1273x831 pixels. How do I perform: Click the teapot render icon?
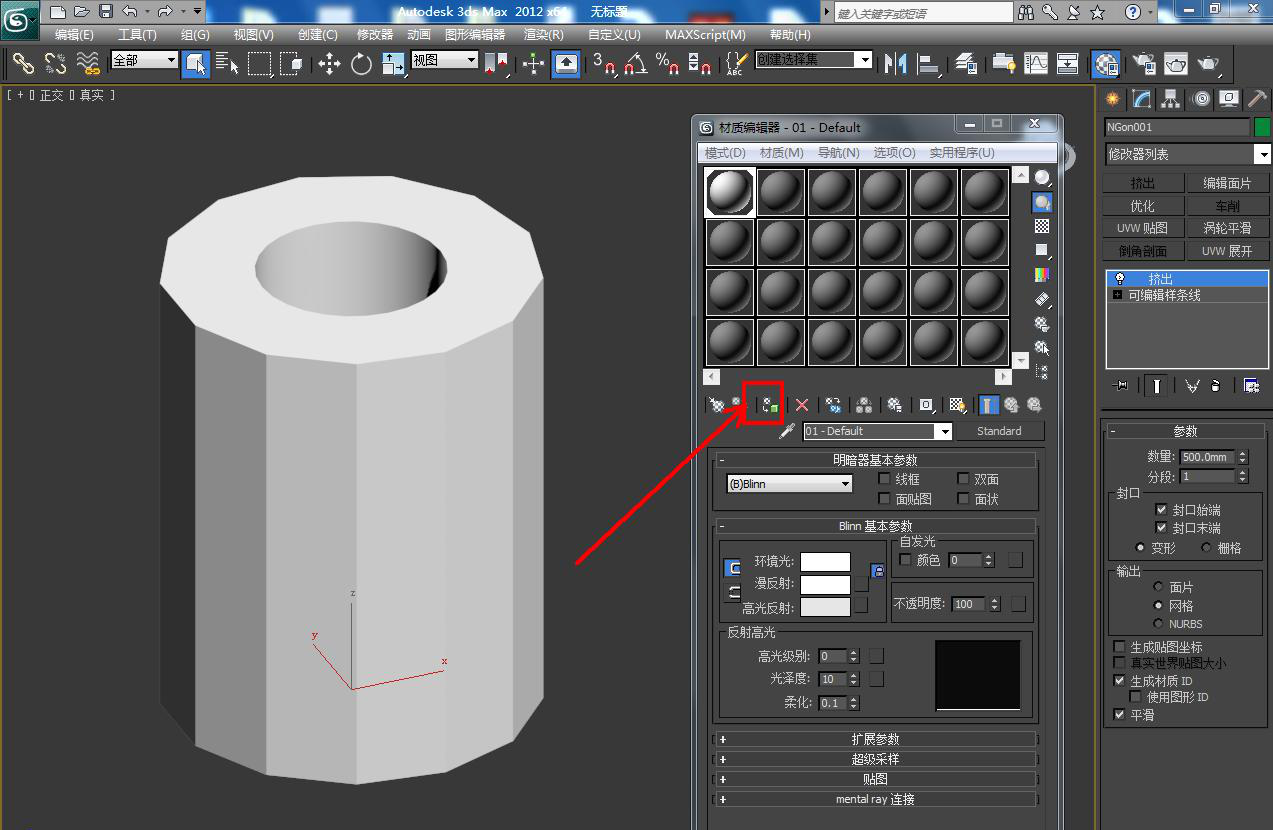click(x=1208, y=64)
